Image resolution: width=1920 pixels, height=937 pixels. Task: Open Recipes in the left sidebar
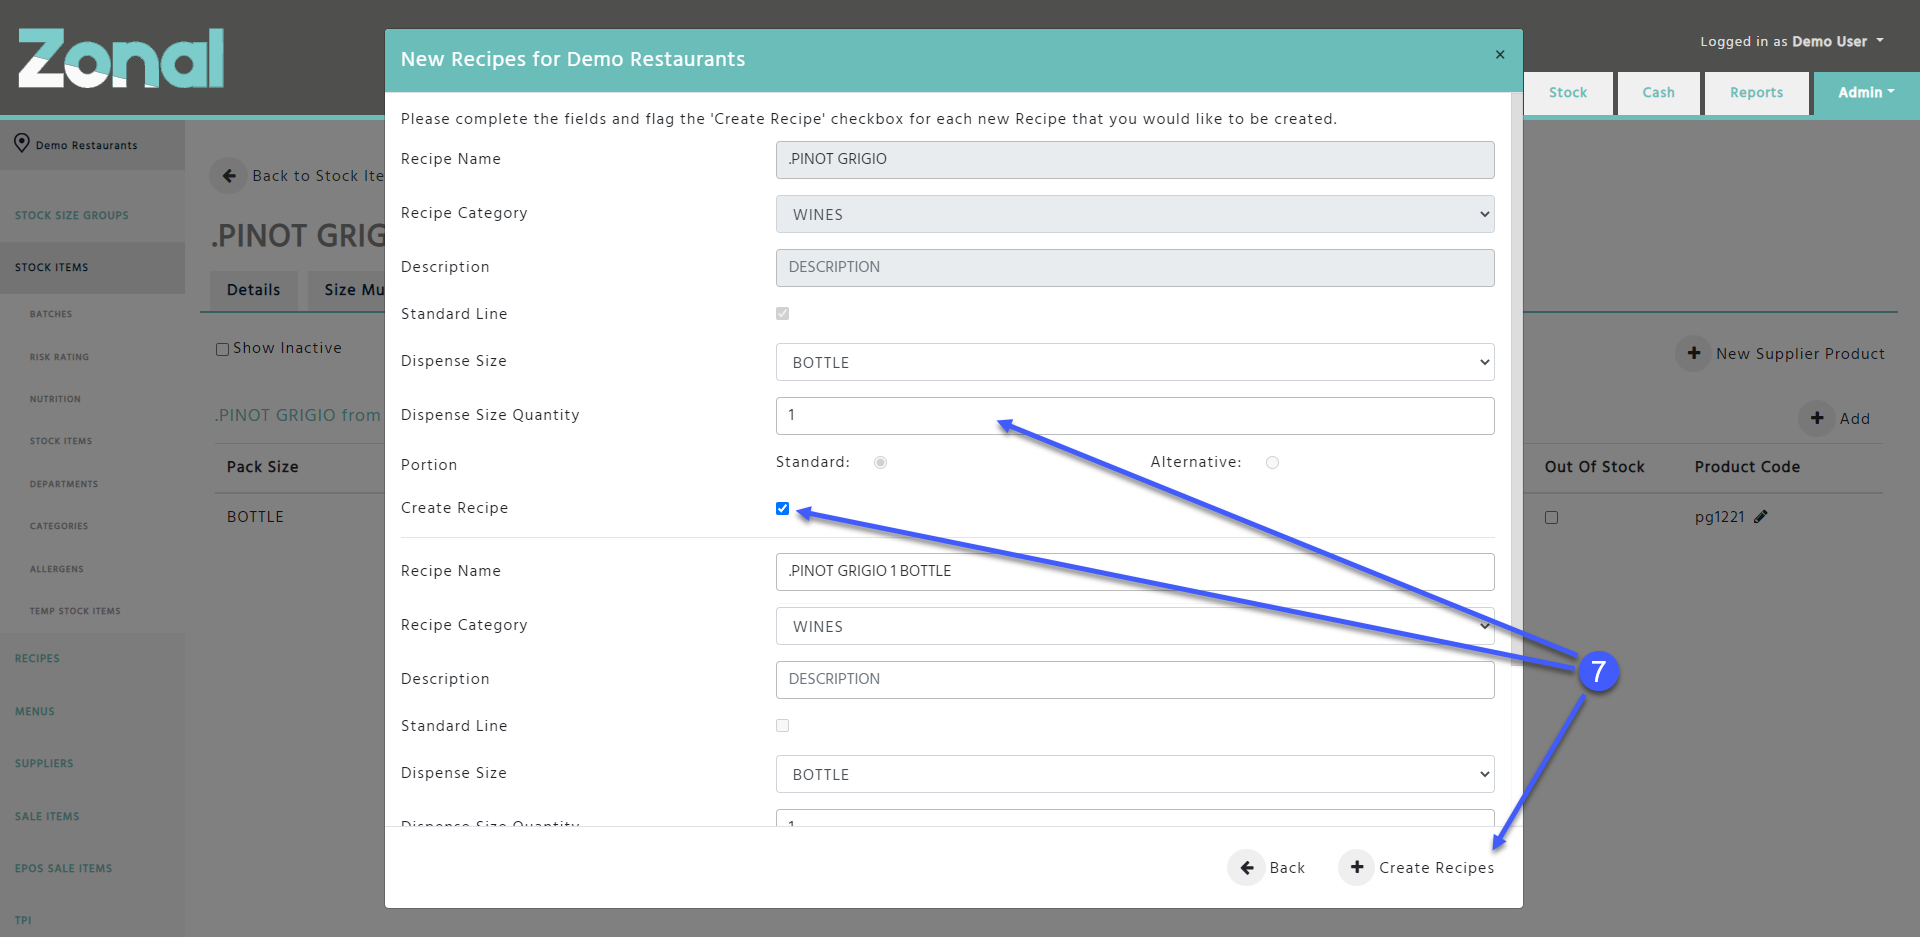pyautogui.click(x=37, y=658)
